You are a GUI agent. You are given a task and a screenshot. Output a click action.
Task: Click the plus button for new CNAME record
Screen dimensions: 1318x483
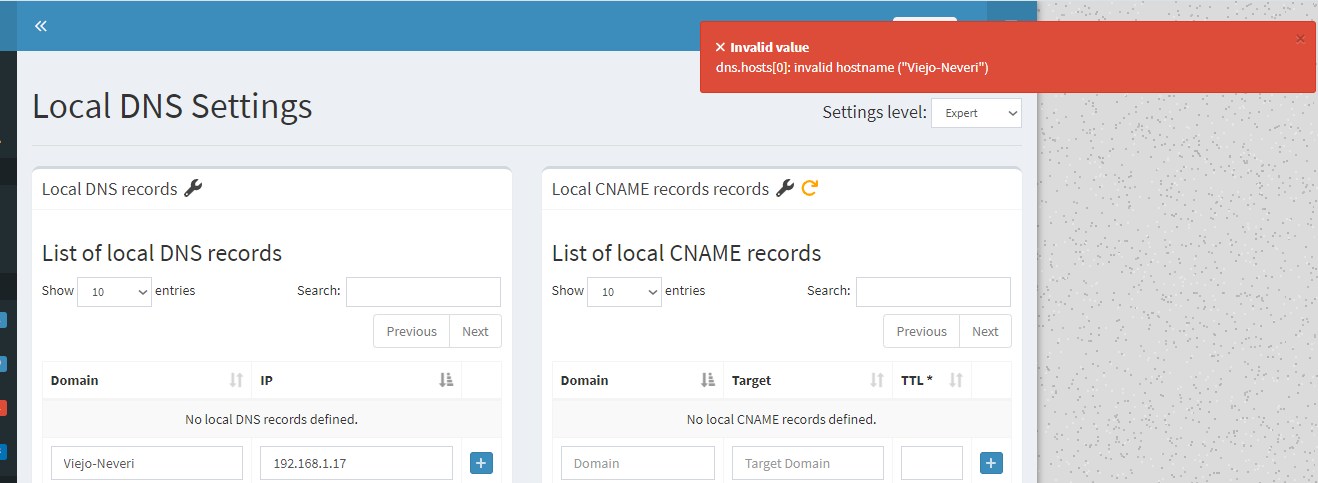point(991,463)
